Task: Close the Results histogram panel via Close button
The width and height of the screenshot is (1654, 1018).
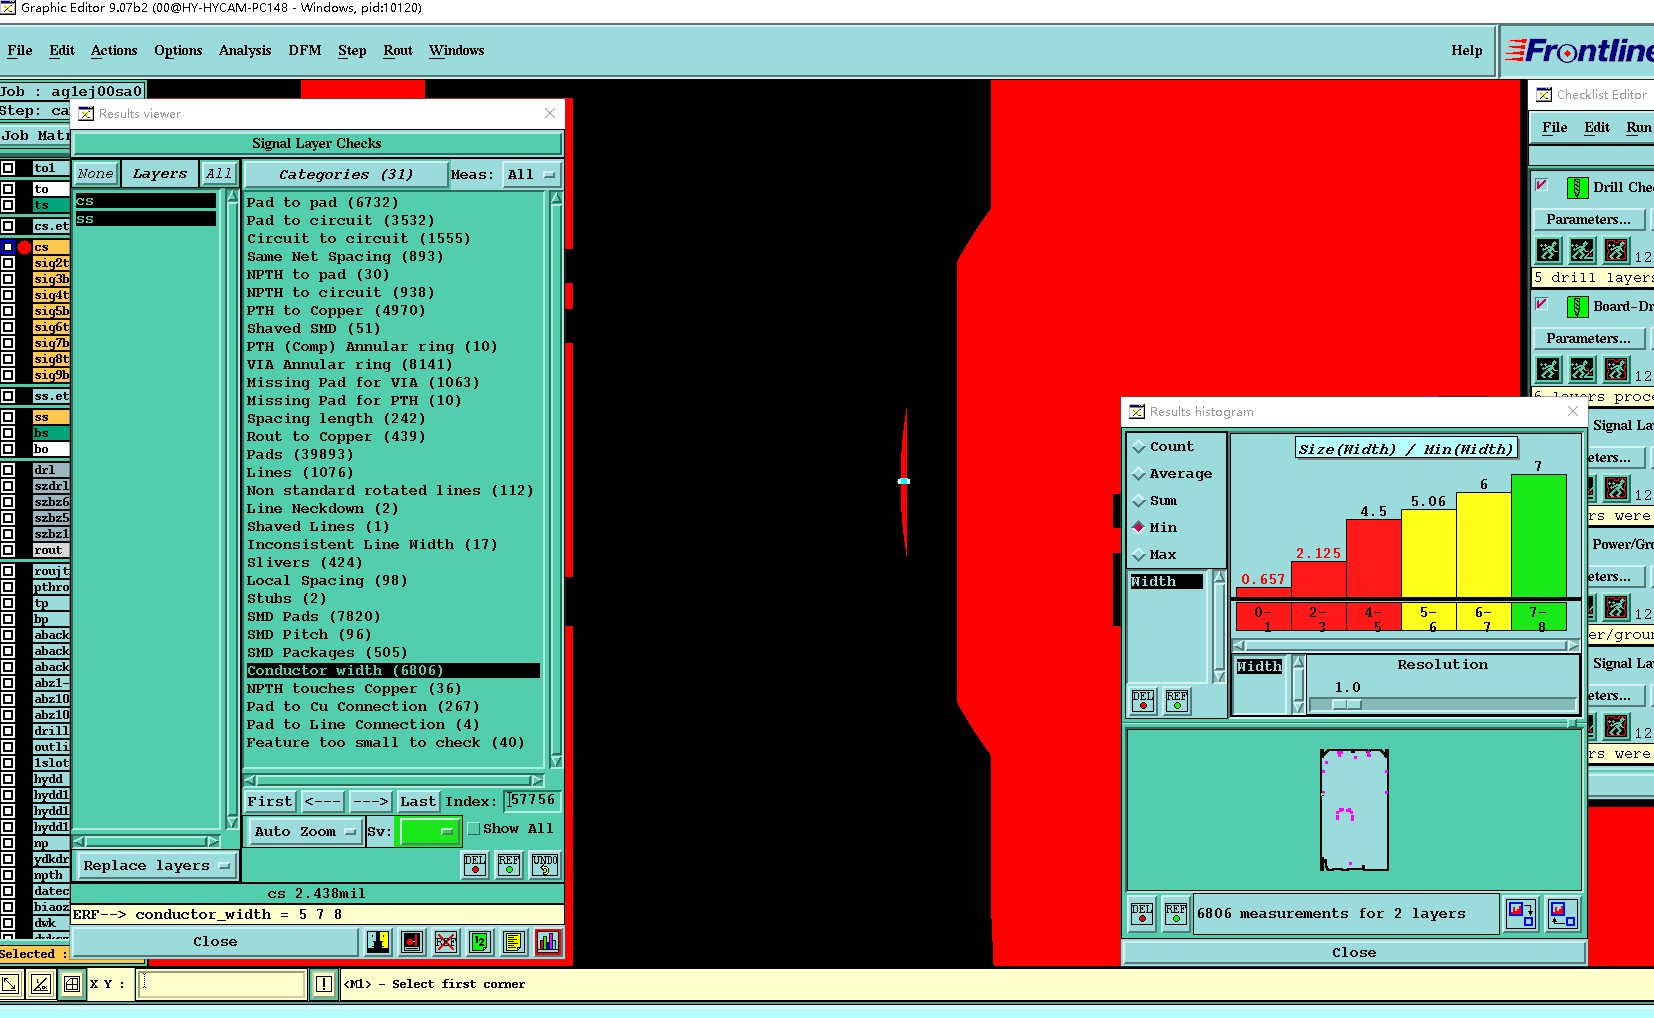Action: [x=1354, y=953]
